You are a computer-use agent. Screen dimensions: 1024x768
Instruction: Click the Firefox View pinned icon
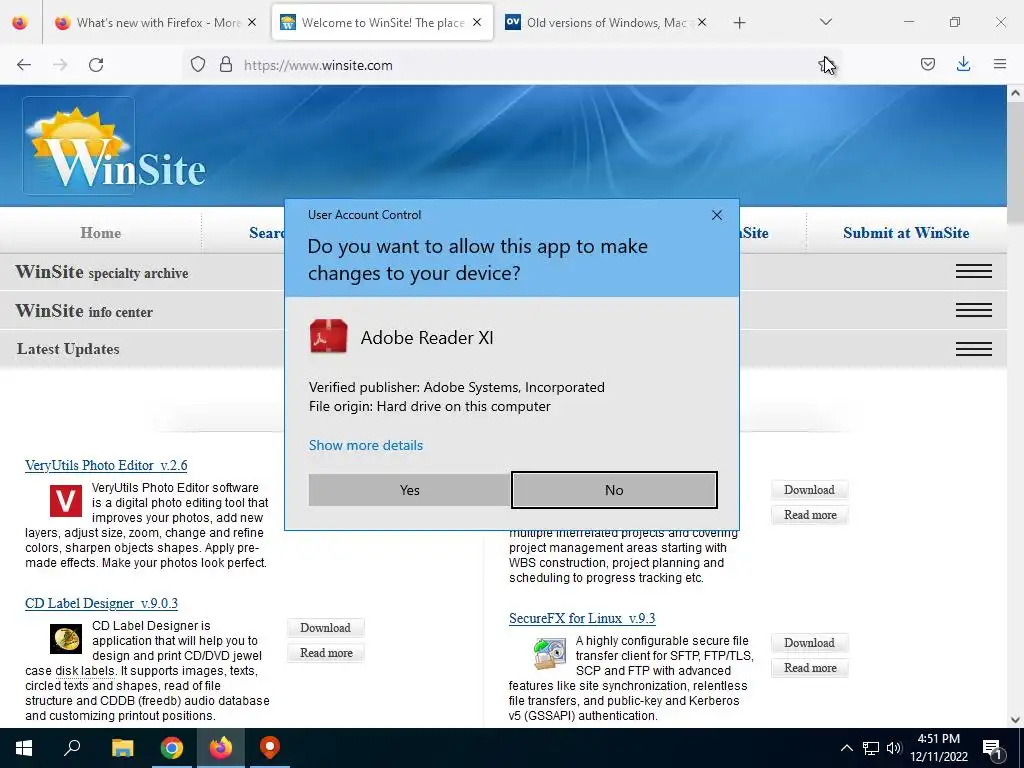[20, 23]
